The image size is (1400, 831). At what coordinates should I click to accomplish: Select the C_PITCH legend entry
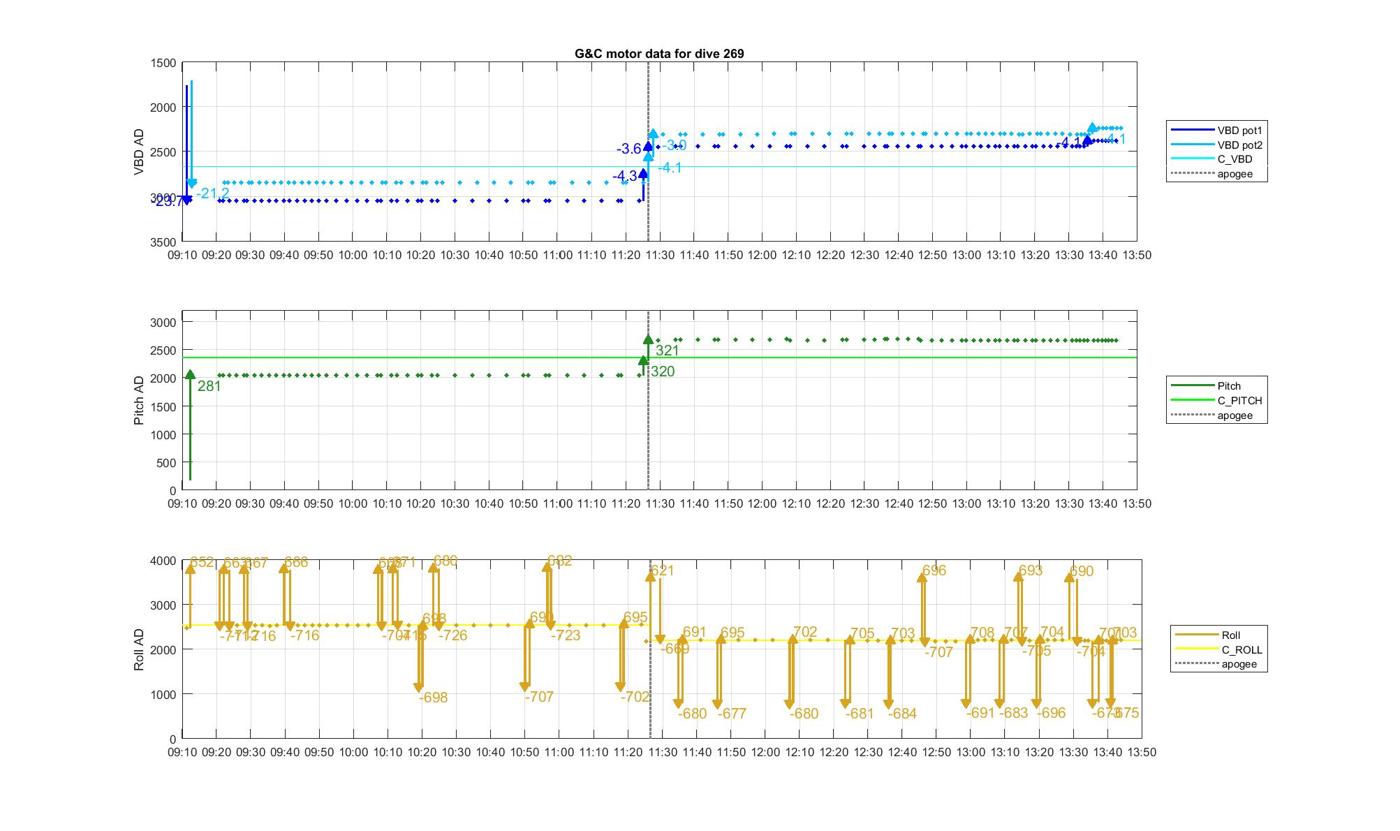1216,401
